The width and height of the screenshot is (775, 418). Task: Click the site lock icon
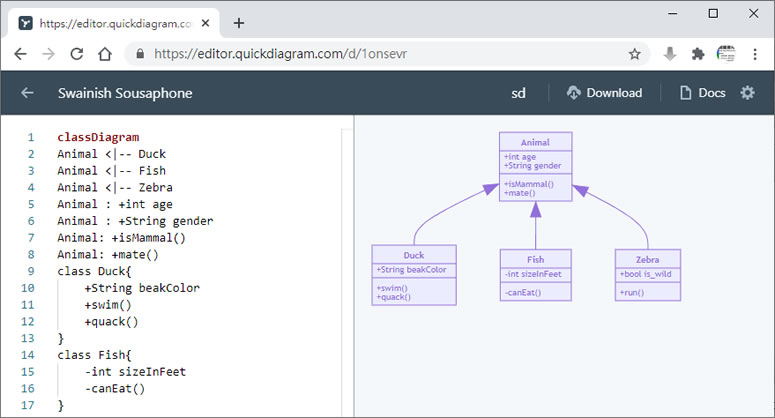pos(140,54)
